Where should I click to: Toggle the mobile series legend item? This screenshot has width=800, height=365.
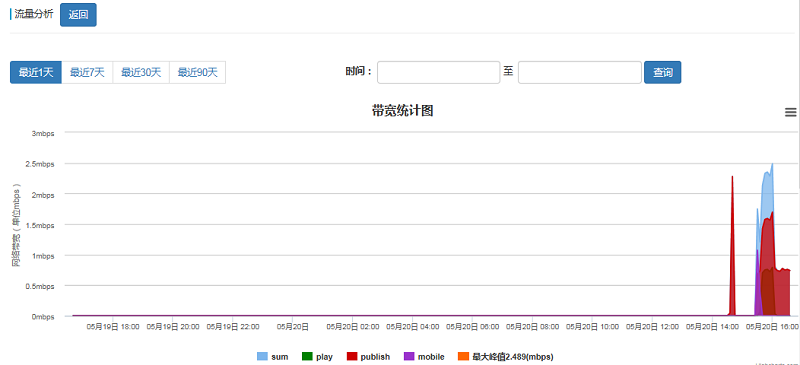424,357
